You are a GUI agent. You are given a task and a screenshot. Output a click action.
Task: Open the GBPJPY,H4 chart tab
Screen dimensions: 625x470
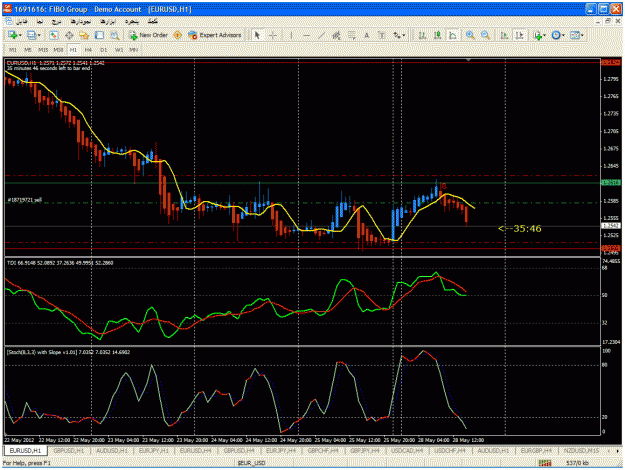pyautogui.click(x=365, y=450)
